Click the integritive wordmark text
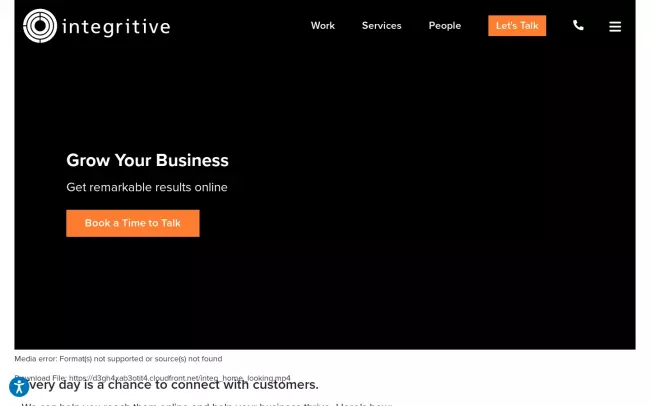650x406 pixels. coord(116,27)
